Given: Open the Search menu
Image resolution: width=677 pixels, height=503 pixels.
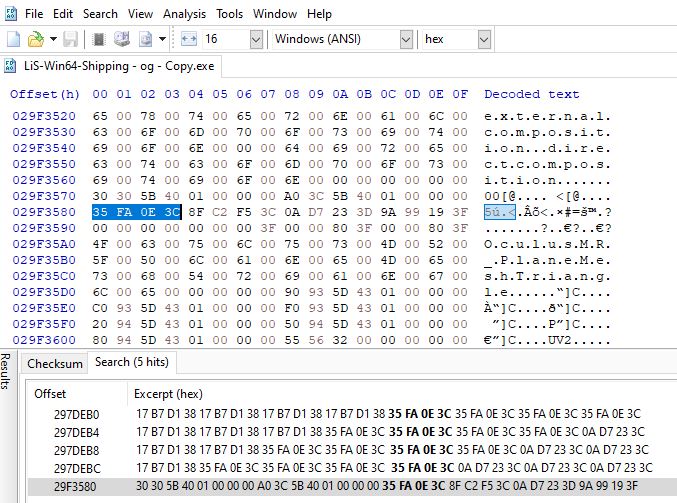Looking at the screenshot, I should pos(100,14).
